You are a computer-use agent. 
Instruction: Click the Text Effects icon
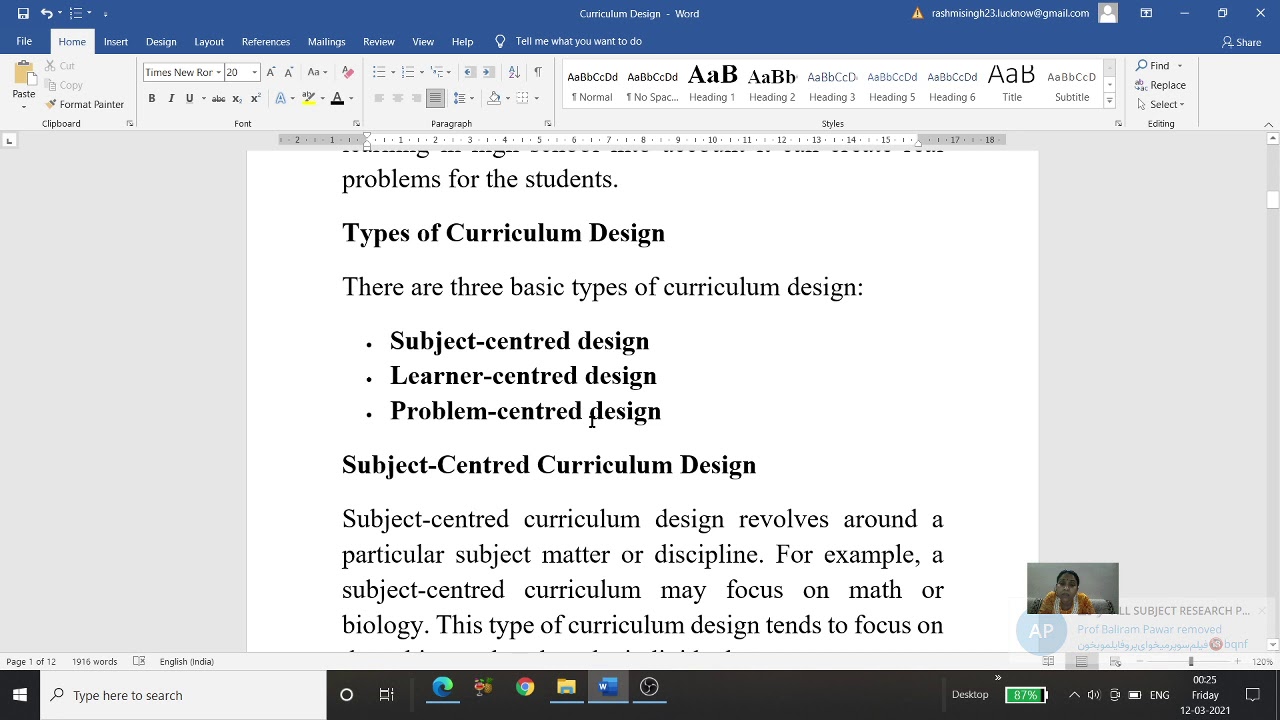[x=281, y=98]
